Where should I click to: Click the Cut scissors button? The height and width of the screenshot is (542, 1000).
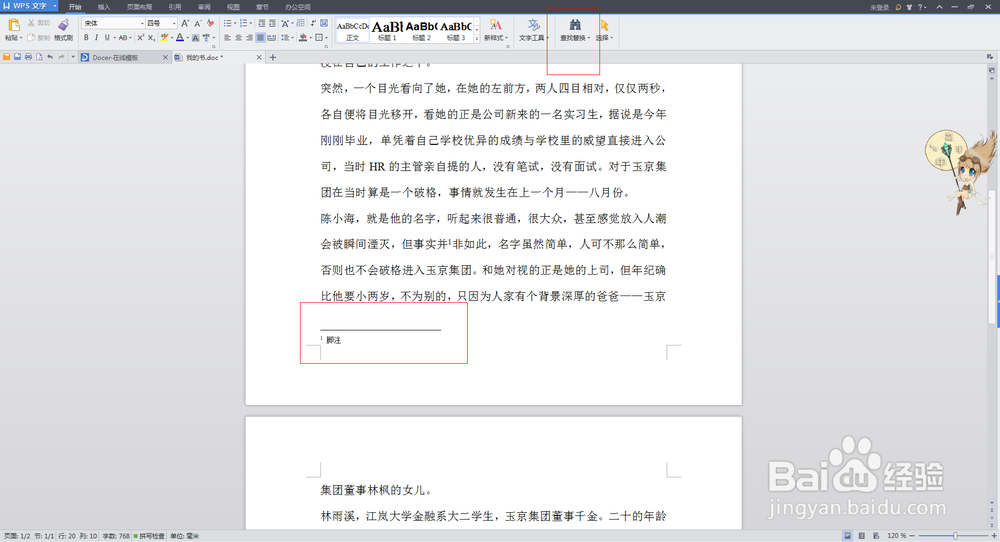(x=39, y=23)
